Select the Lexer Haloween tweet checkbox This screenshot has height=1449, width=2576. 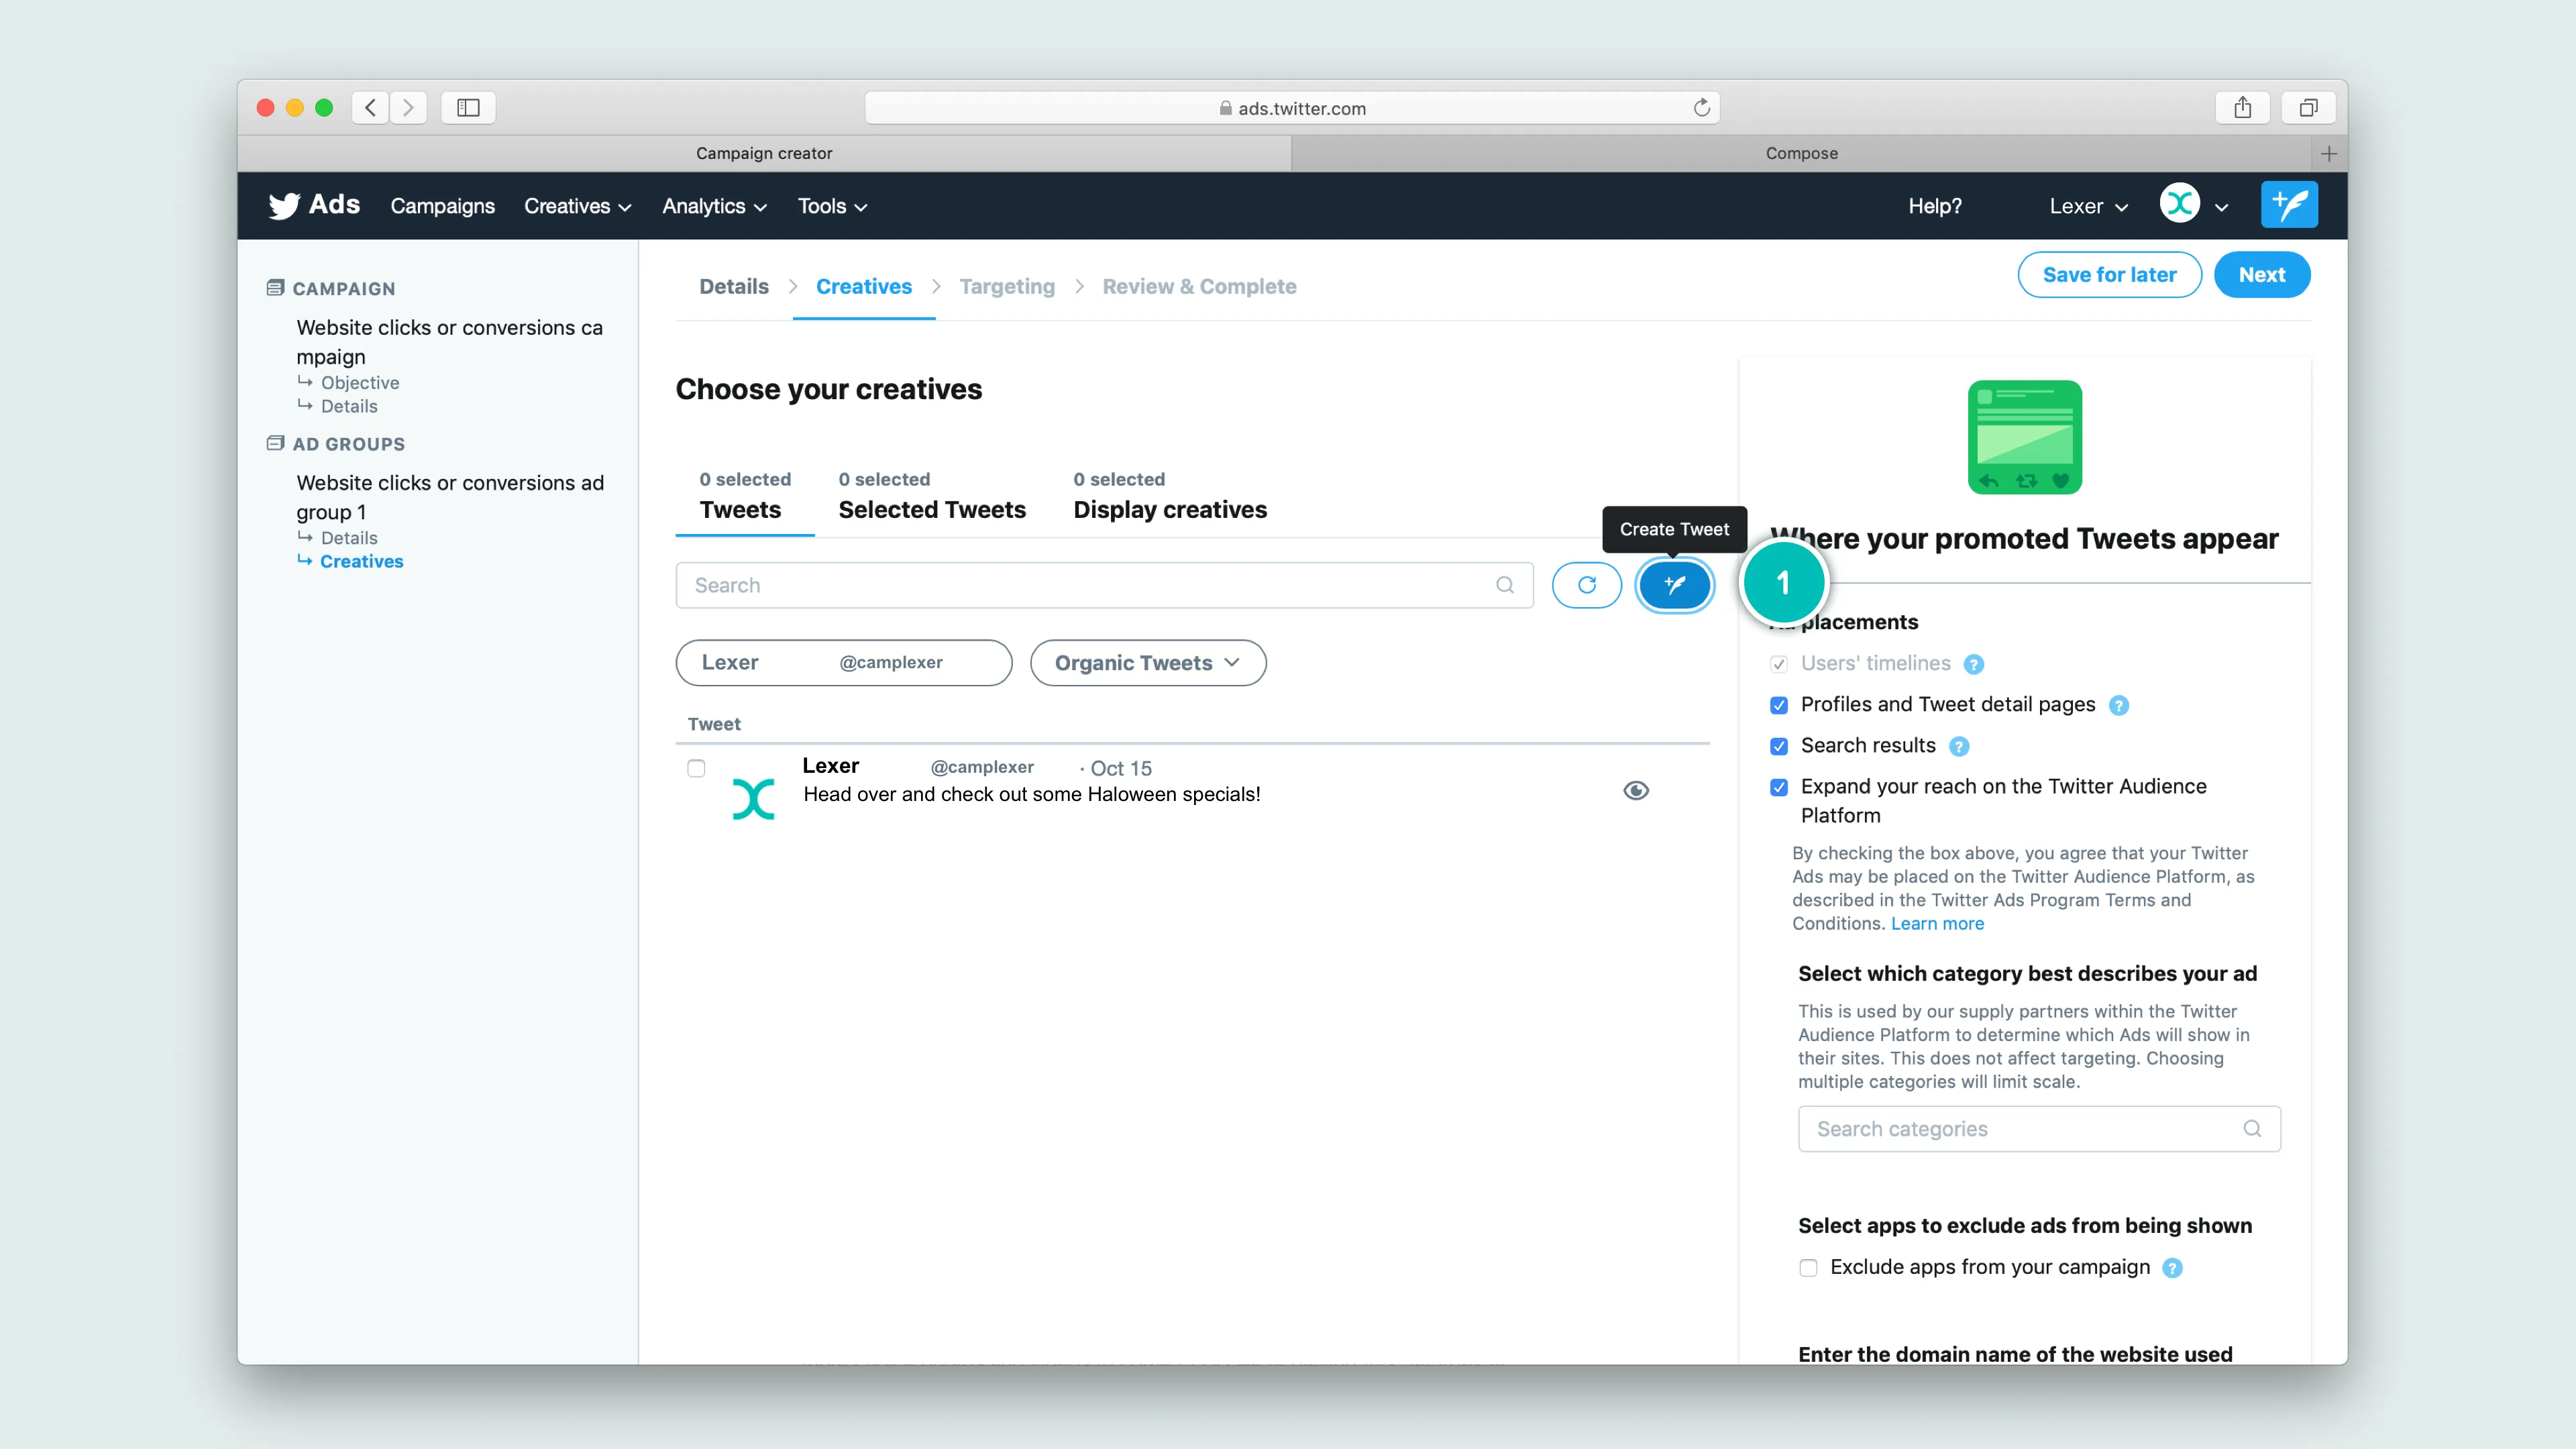click(696, 768)
